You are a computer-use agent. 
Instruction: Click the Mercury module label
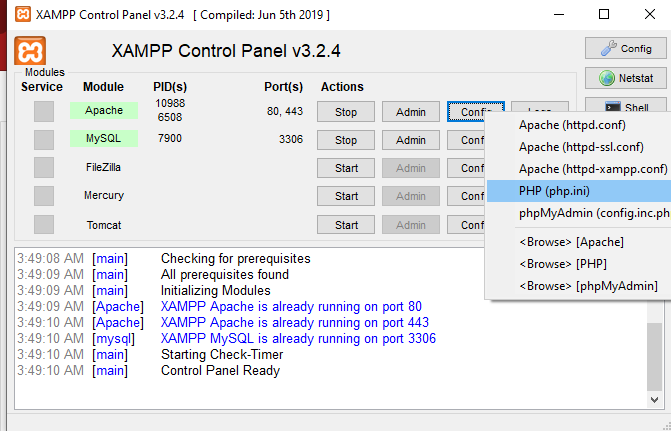(104, 195)
